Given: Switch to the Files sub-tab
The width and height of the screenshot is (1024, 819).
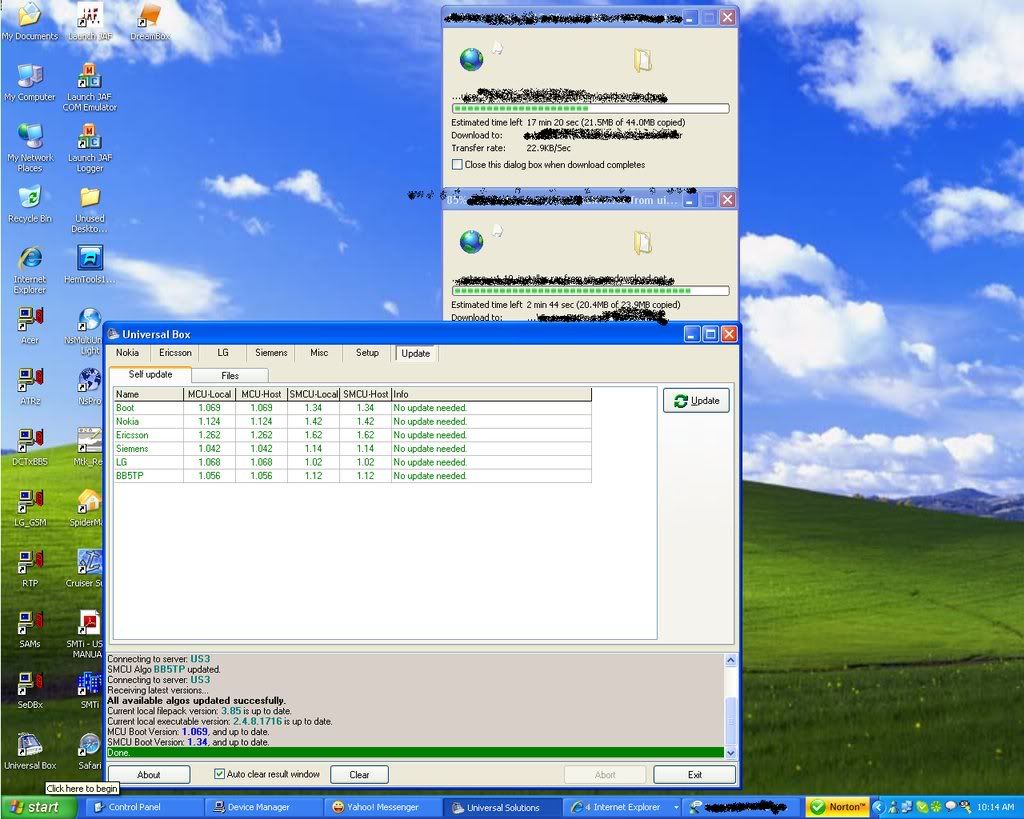Looking at the screenshot, I should click(230, 376).
